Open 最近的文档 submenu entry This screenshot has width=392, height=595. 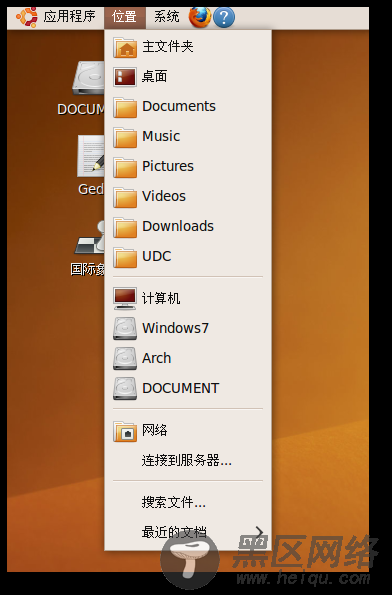click(x=188, y=532)
